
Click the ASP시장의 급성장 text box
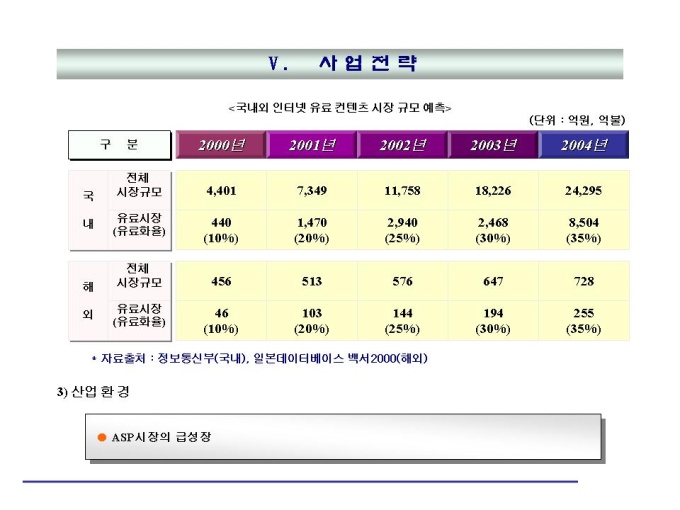coord(343,437)
